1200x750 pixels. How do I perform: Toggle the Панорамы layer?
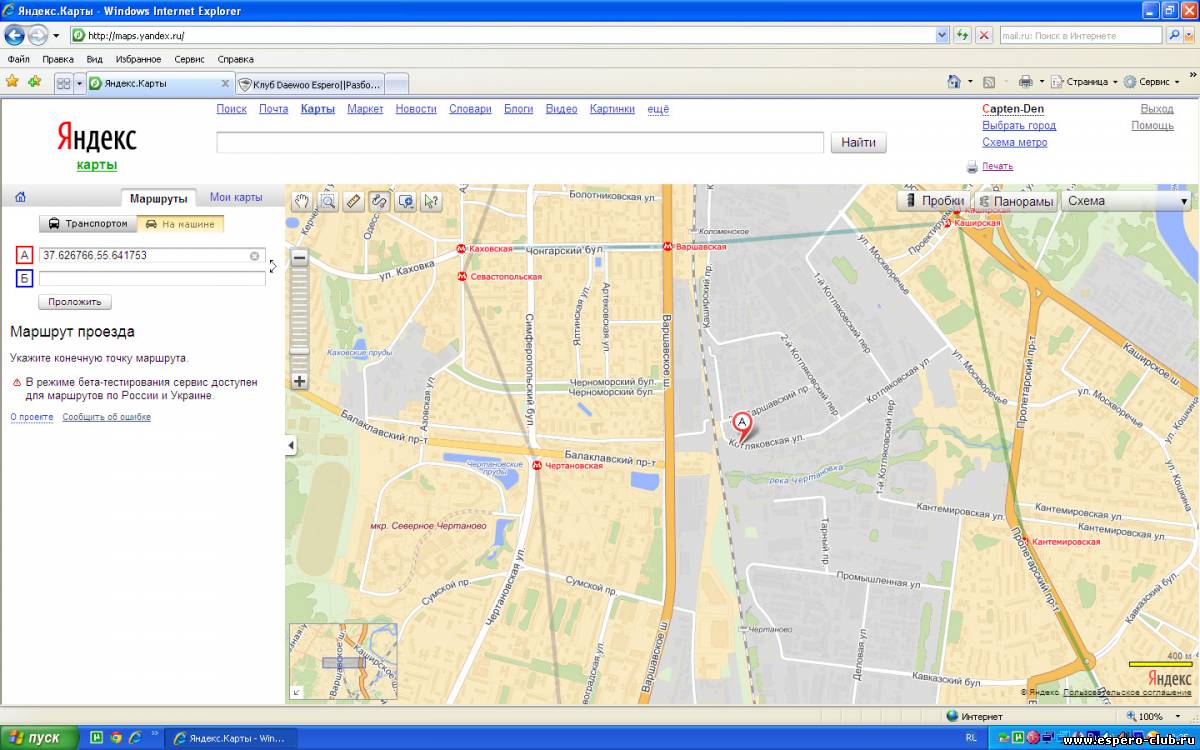tap(1015, 201)
